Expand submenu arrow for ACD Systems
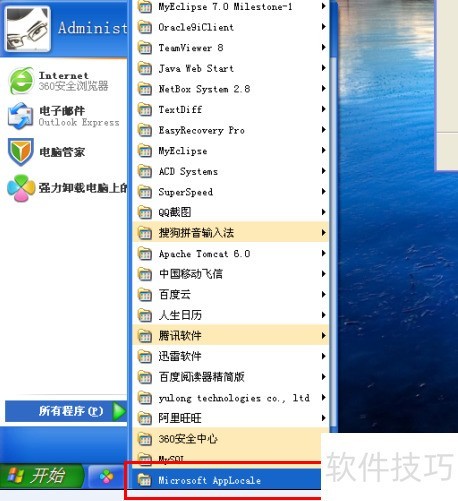This screenshot has height=501, width=458. click(x=323, y=171)
